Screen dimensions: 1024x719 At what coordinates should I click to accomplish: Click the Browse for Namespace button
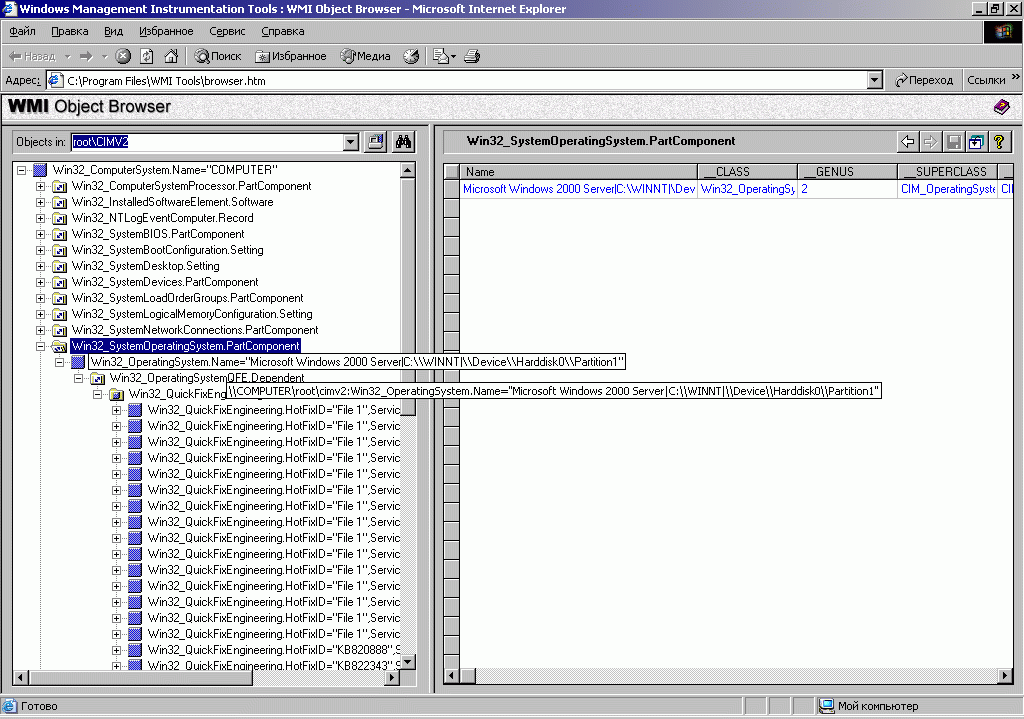point(376,142)
